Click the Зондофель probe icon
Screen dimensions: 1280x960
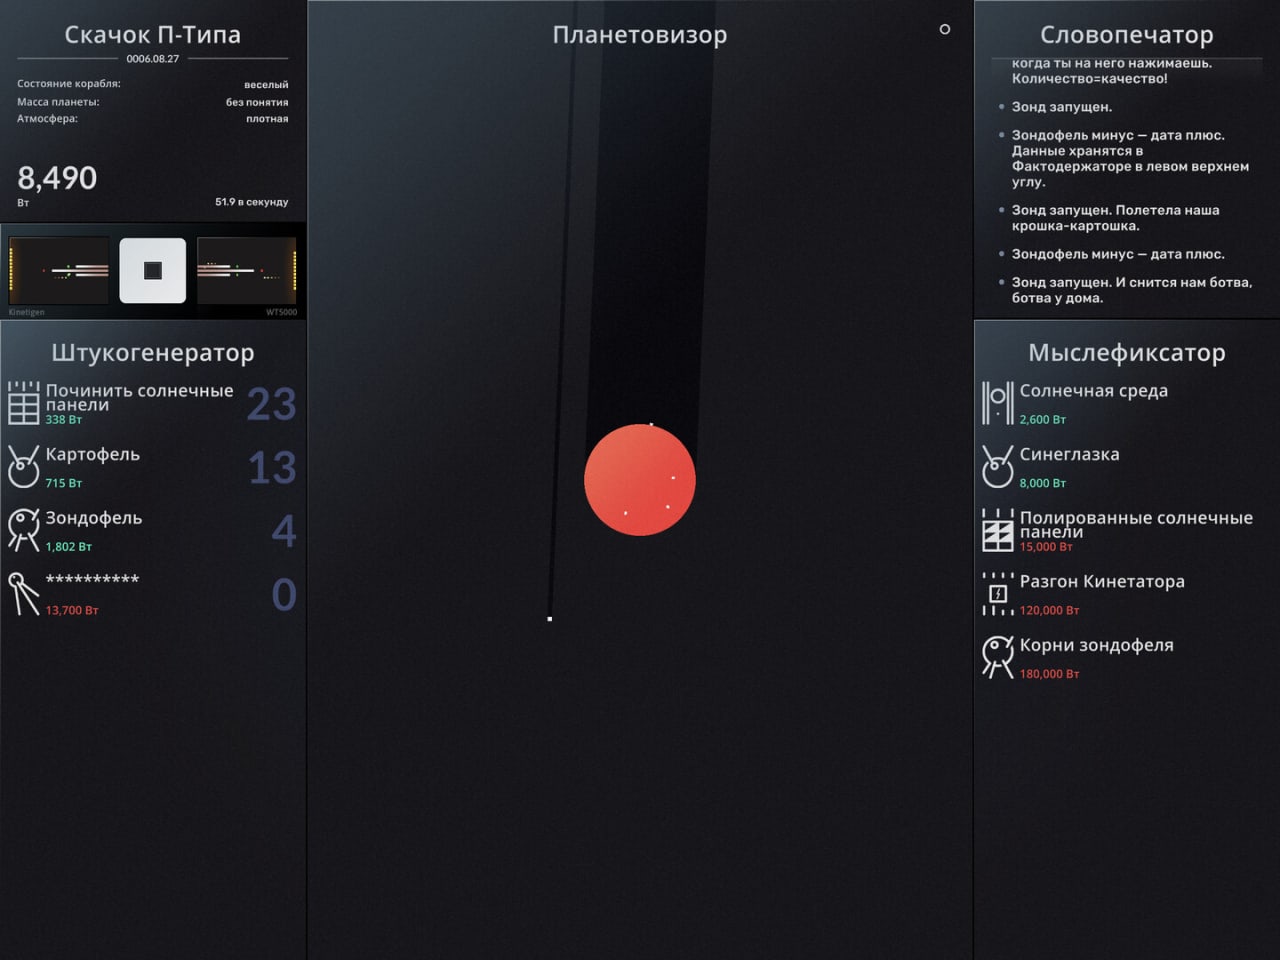pyautogui.click(x=23, y=530)
